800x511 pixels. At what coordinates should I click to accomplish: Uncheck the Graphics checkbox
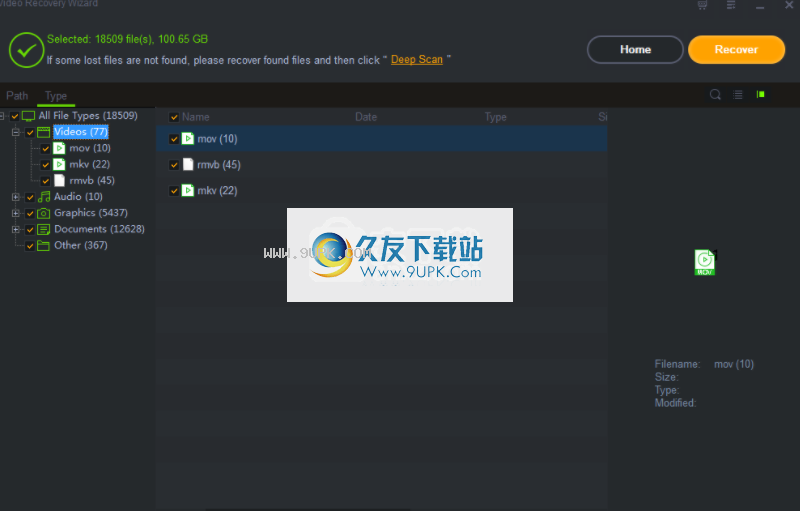(30, 214)
